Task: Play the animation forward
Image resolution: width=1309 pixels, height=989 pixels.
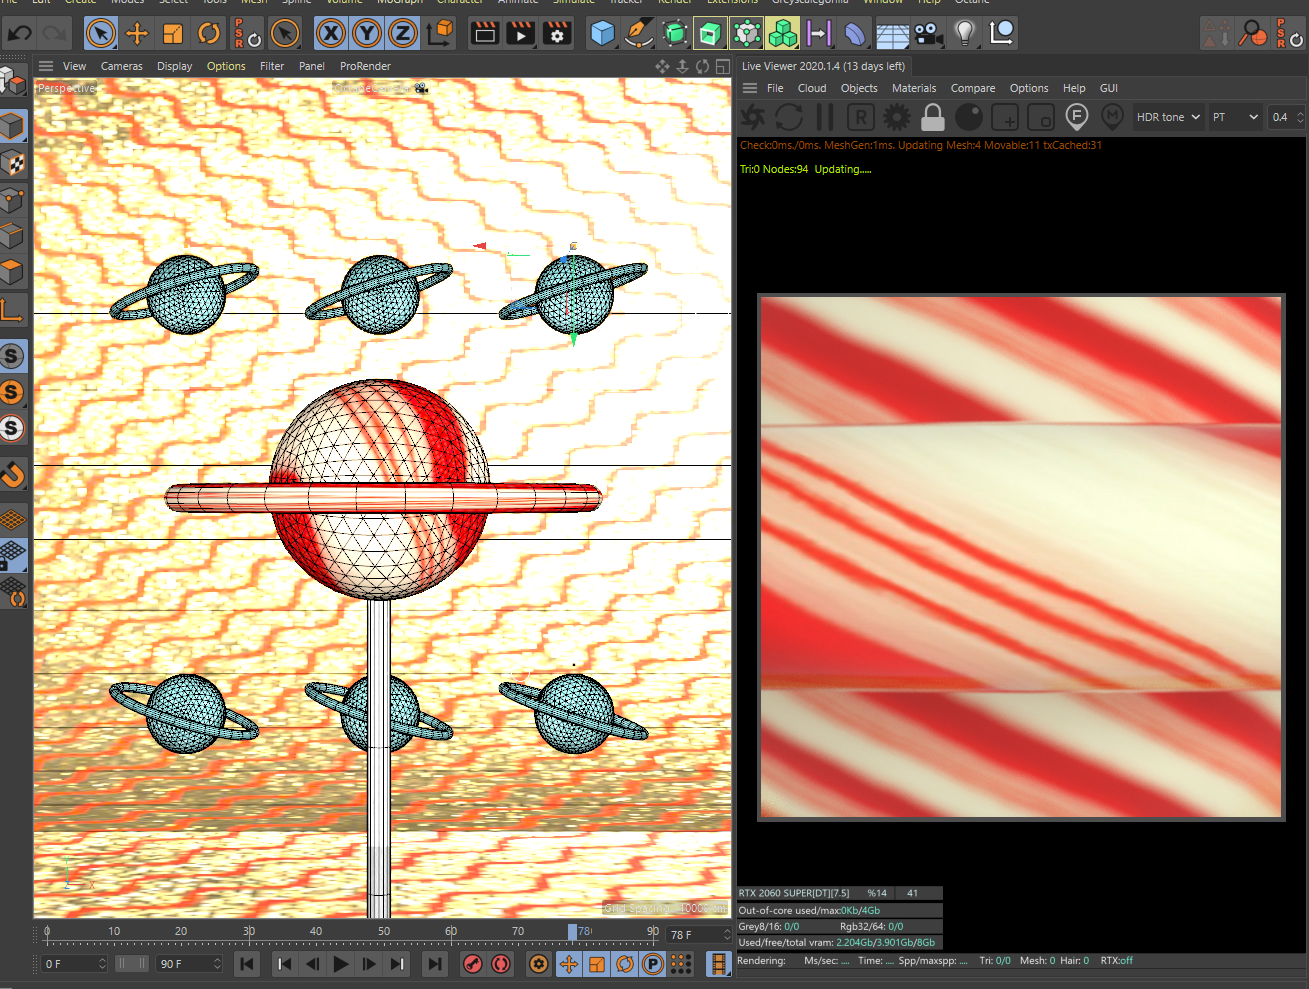Action: tap(341, 964)
